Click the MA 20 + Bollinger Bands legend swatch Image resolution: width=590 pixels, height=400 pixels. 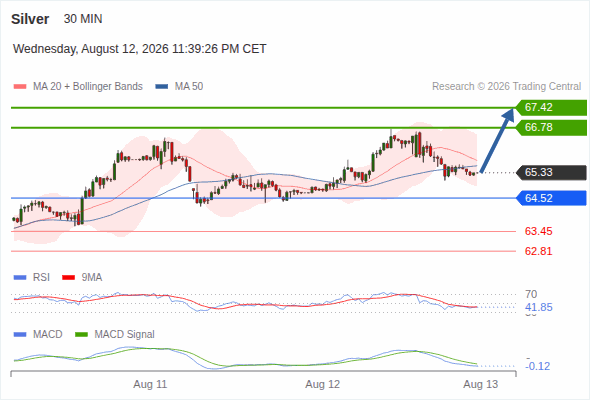[20, 87]
